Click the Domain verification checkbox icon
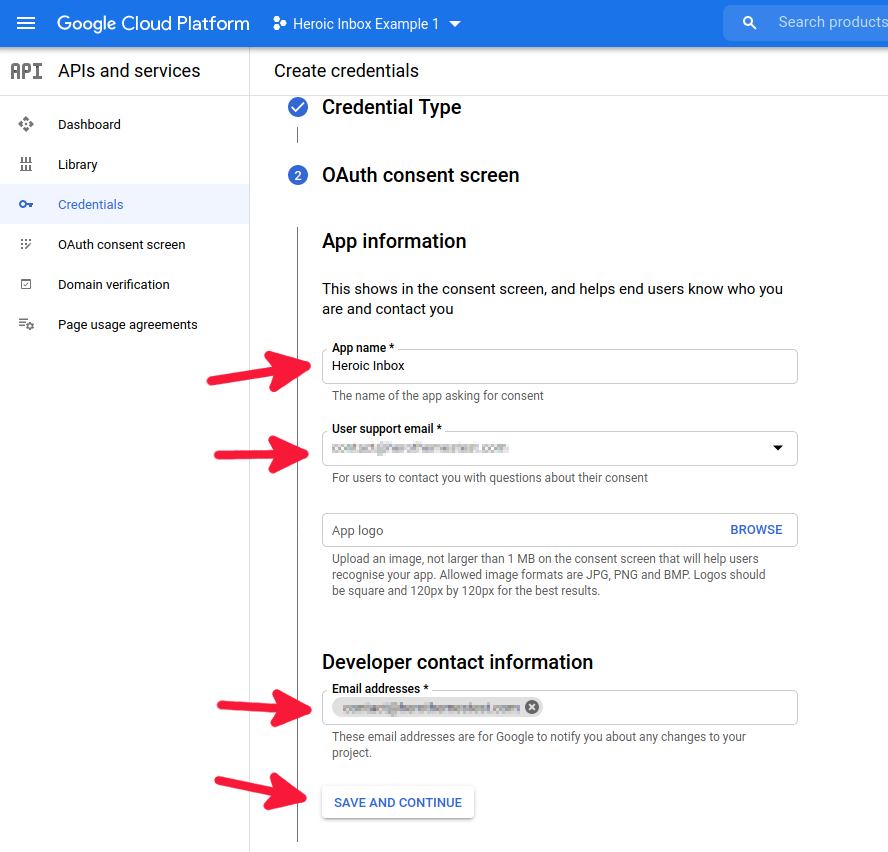Image resolution: width=888 pixels, height=852 pixels. (x=26, y=284)
